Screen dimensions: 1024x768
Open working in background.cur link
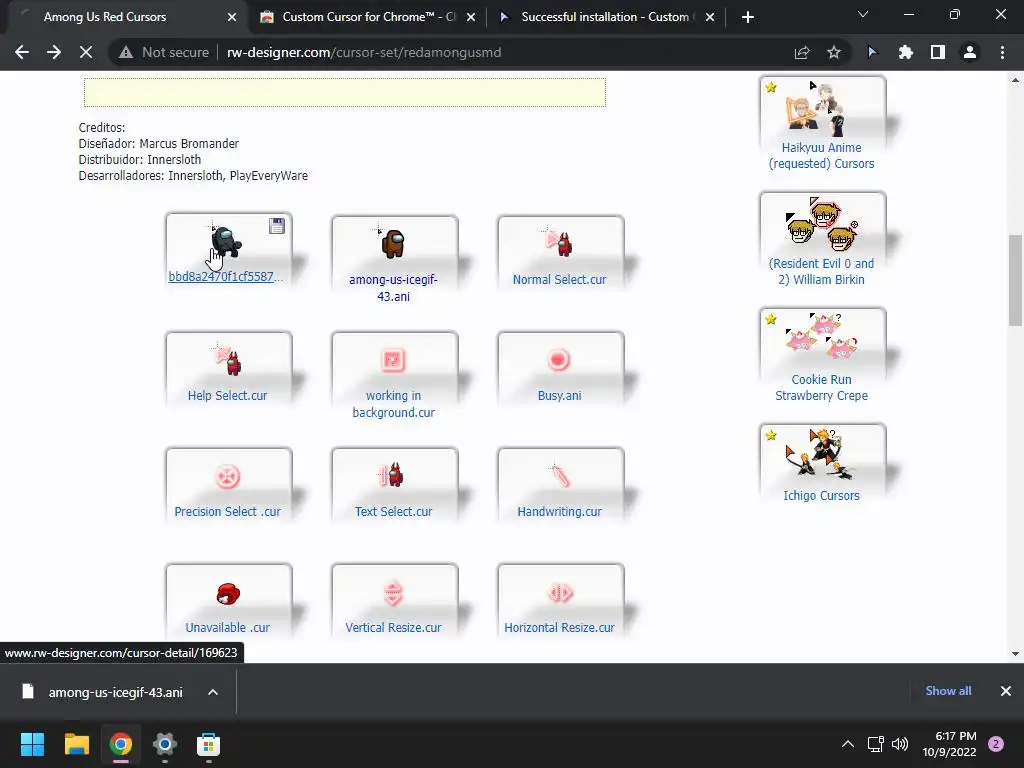click(x=393, y=404)
